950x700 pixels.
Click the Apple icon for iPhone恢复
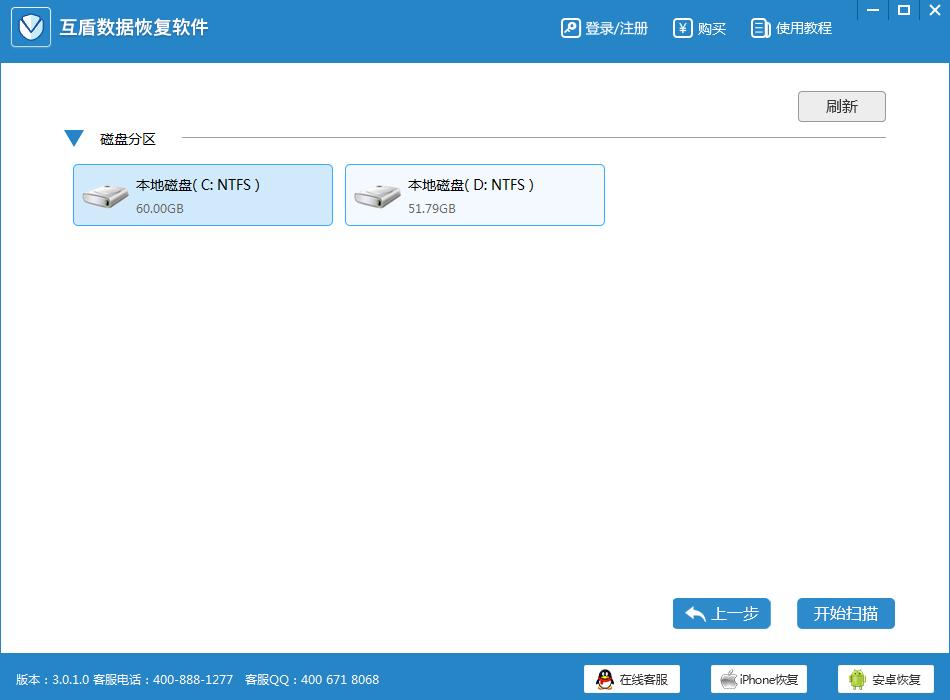coord(728,680)
